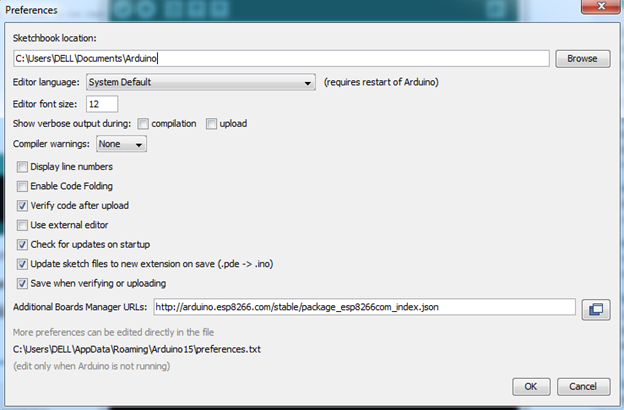Click the "Compiler warnings:" label
The image size is (624, 410).
[51, 144]
